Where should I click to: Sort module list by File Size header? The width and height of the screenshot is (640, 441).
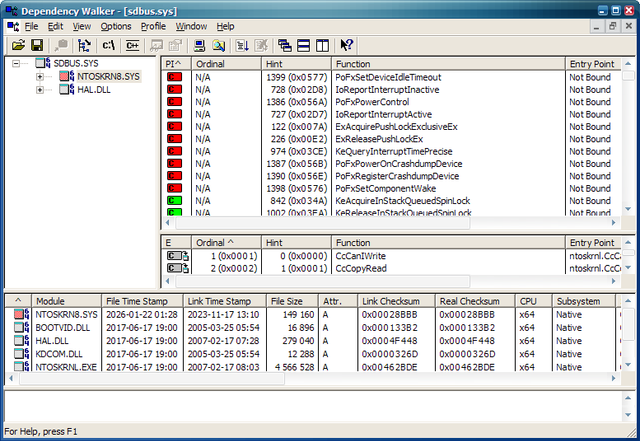[x=292, y=301]
